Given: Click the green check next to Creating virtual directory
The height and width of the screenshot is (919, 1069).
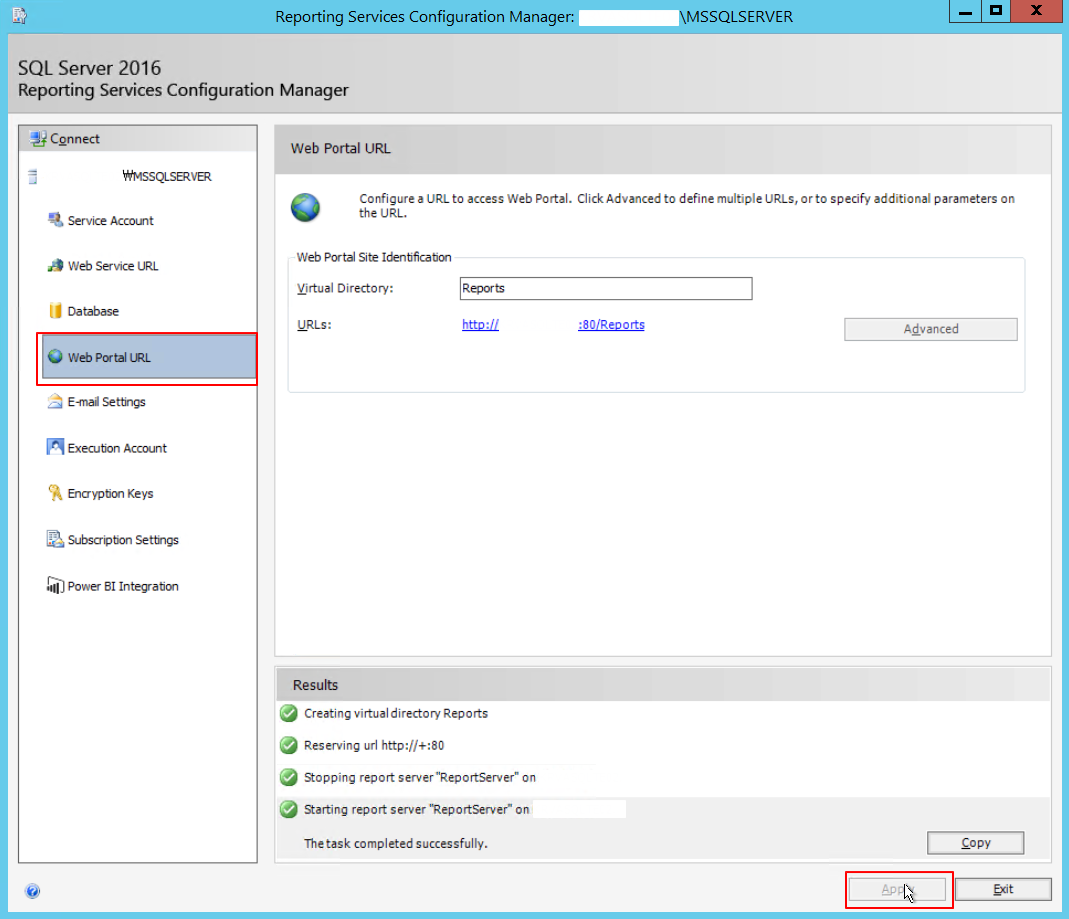Looking at the screenshot, I should (289, 713).
